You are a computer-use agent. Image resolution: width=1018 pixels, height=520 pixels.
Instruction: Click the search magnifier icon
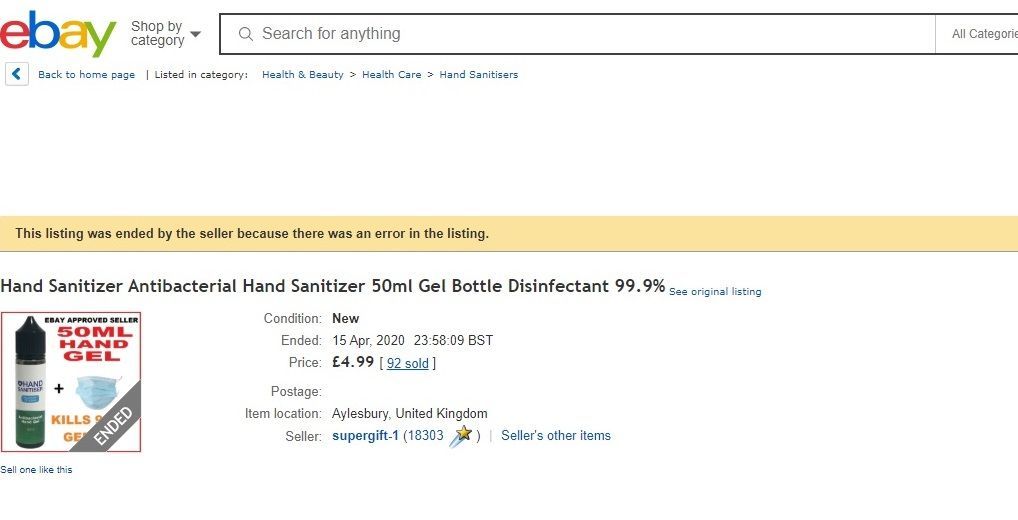pos(245,34)
